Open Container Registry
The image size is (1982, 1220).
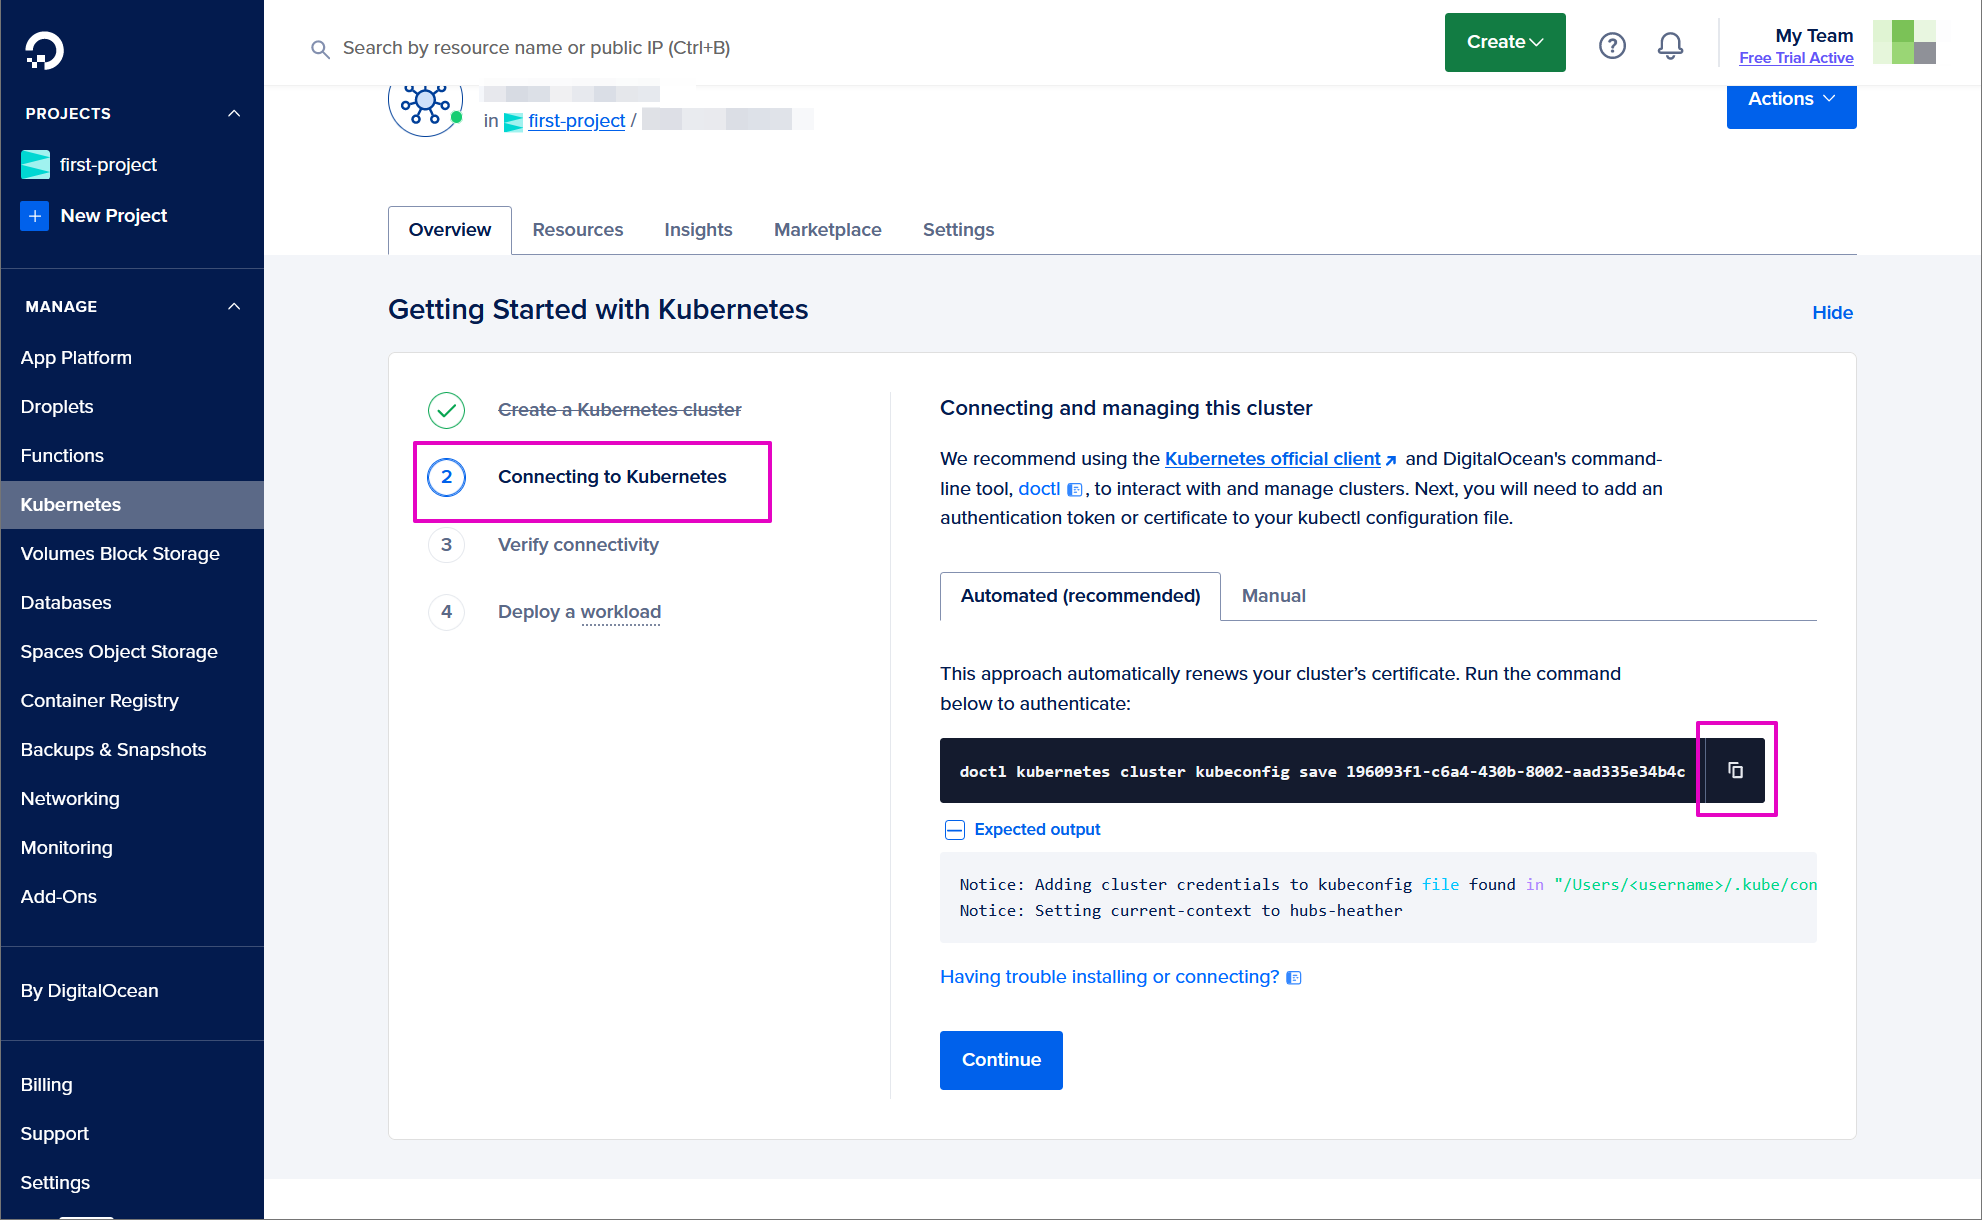(100, 701)
